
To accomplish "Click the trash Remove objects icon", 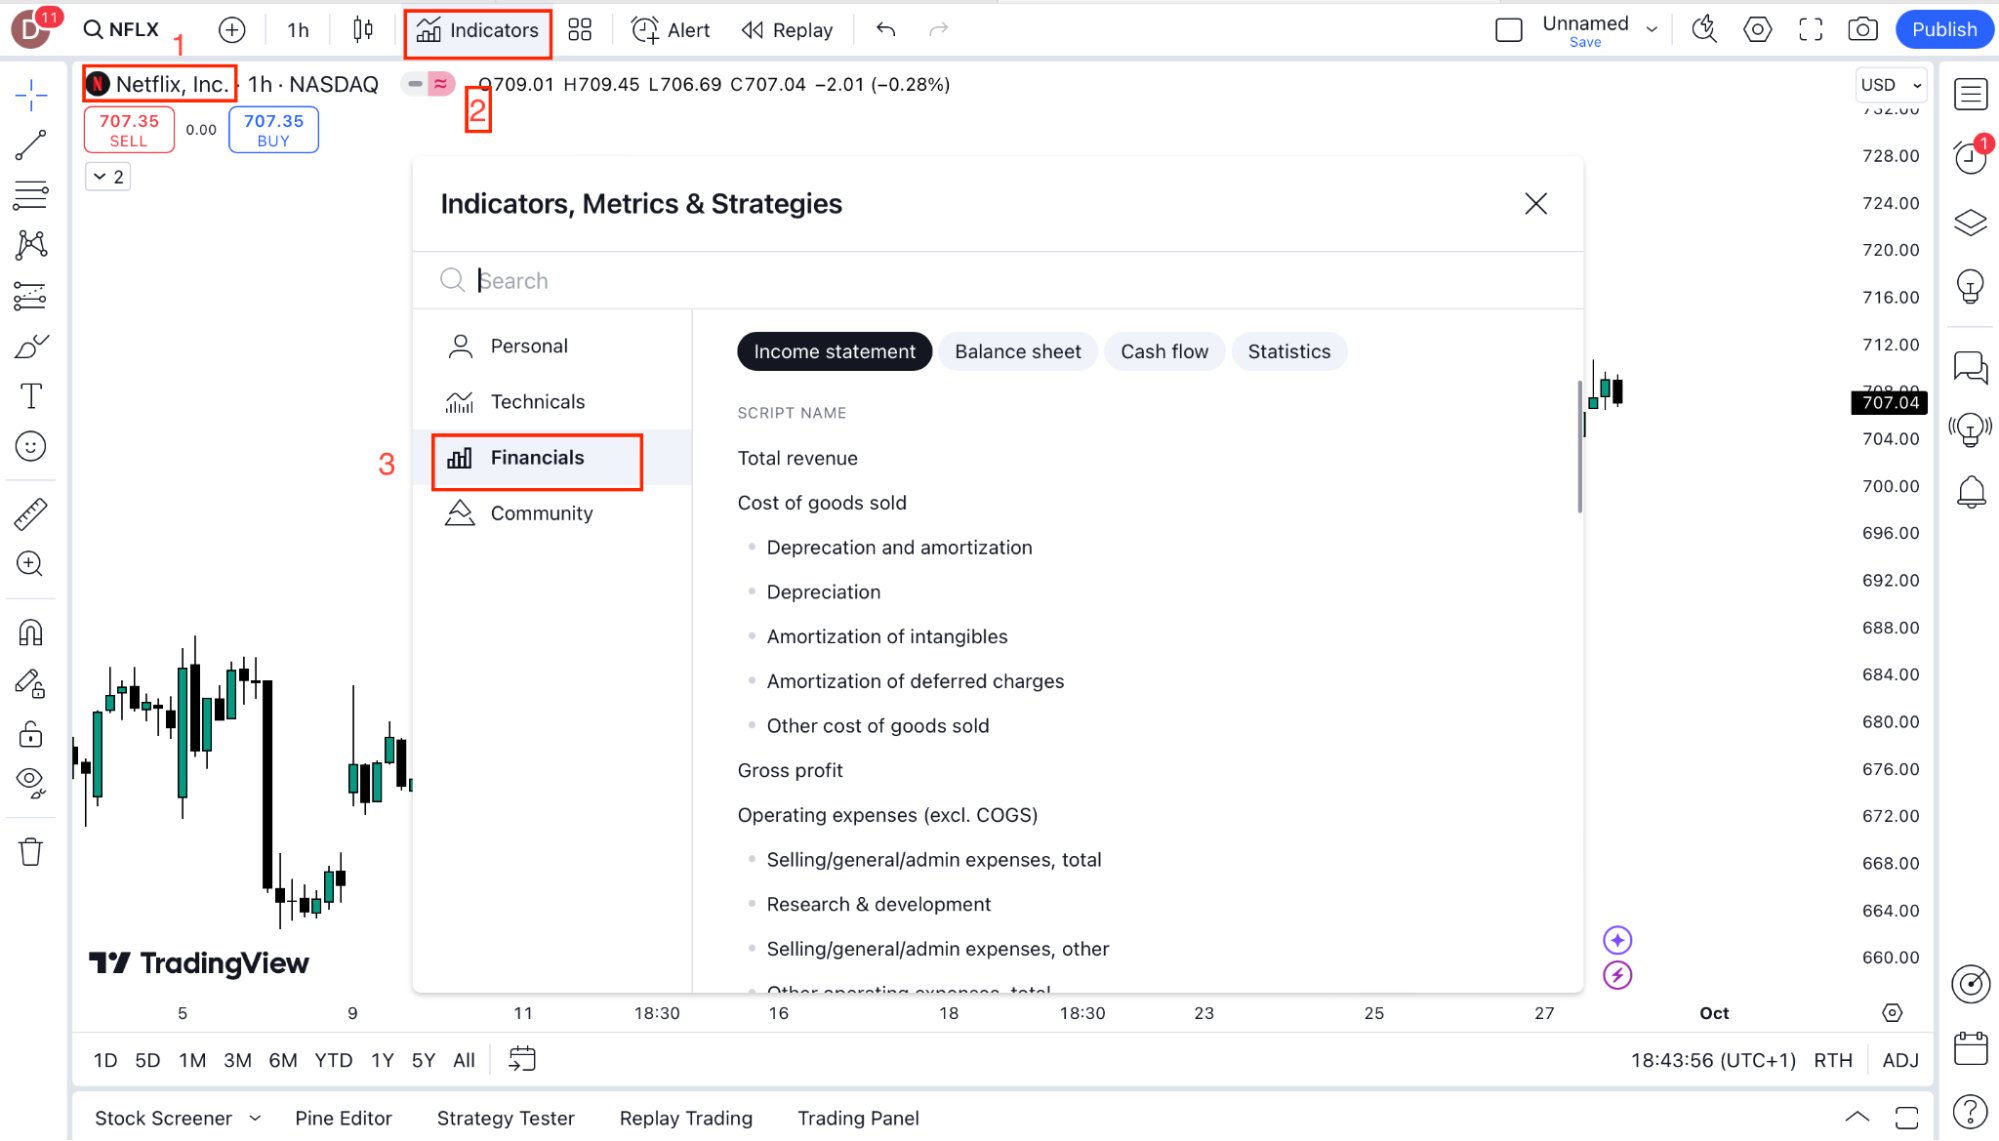I will click(x=31, y=852).
